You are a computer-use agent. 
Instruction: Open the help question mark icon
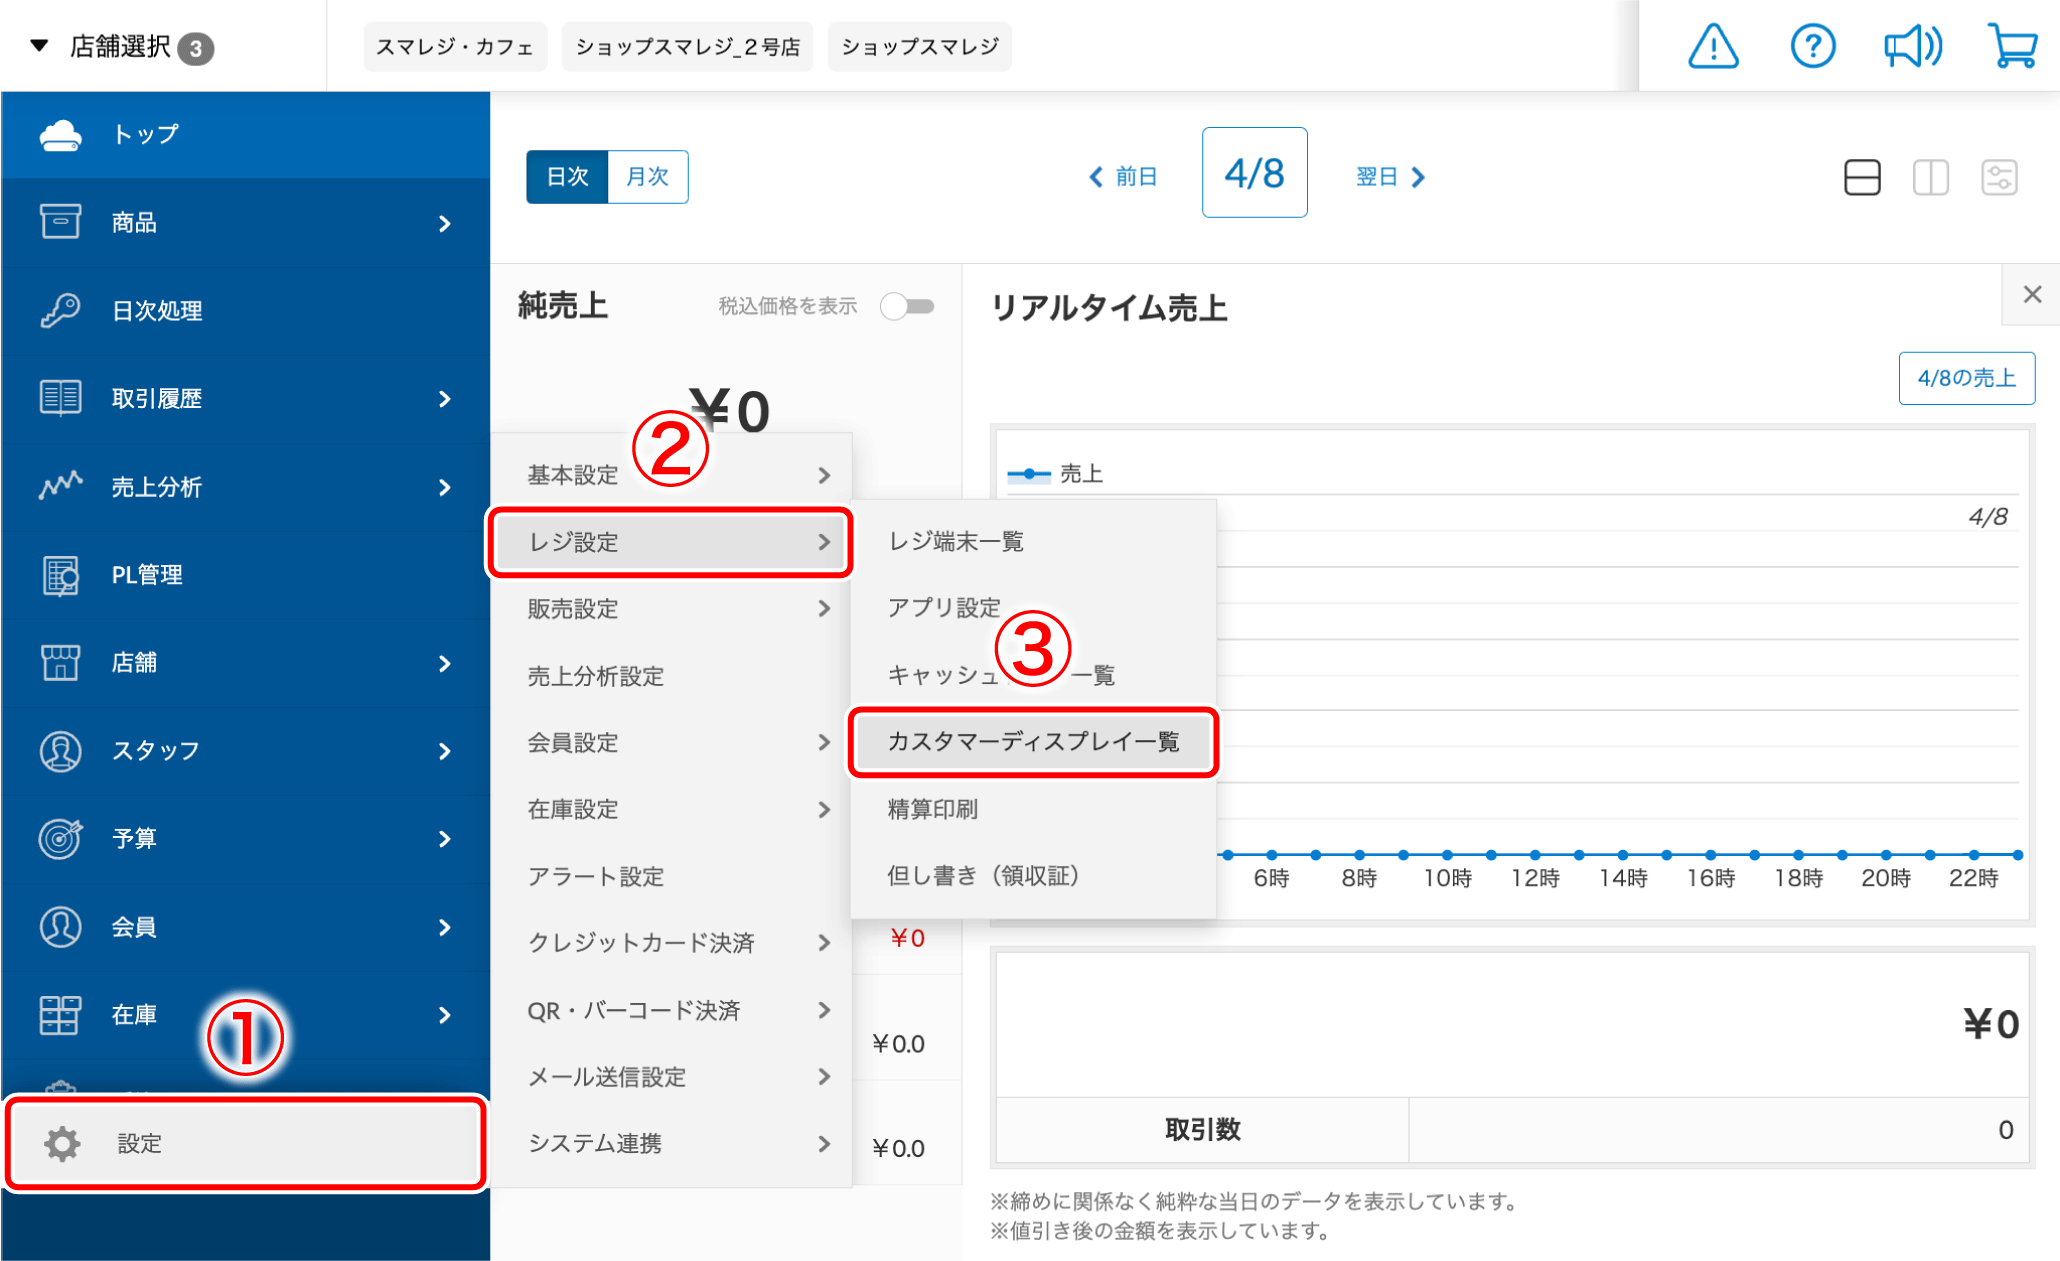click(x=1812, y=46)
